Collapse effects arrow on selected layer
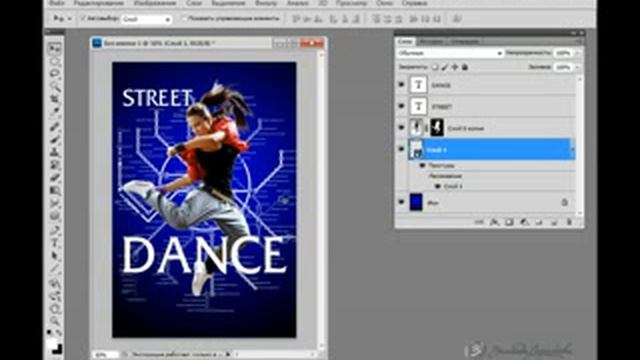Image resolution: width=640 pixels, height=360 pixels. pos(572,149)
